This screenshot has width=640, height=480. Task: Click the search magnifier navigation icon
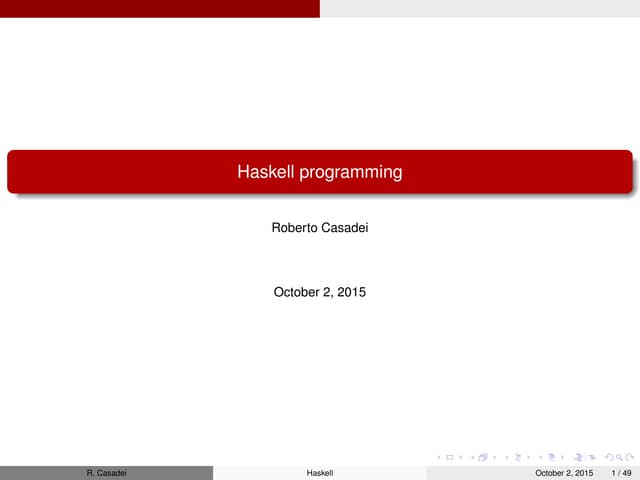(x=618, y=457)
